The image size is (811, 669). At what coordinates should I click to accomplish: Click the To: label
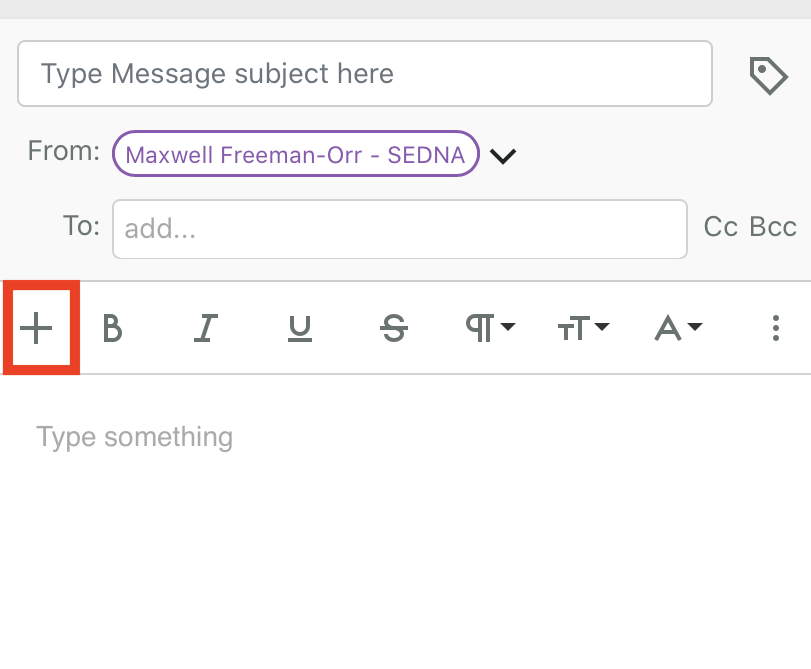click(x=82, y=227)
